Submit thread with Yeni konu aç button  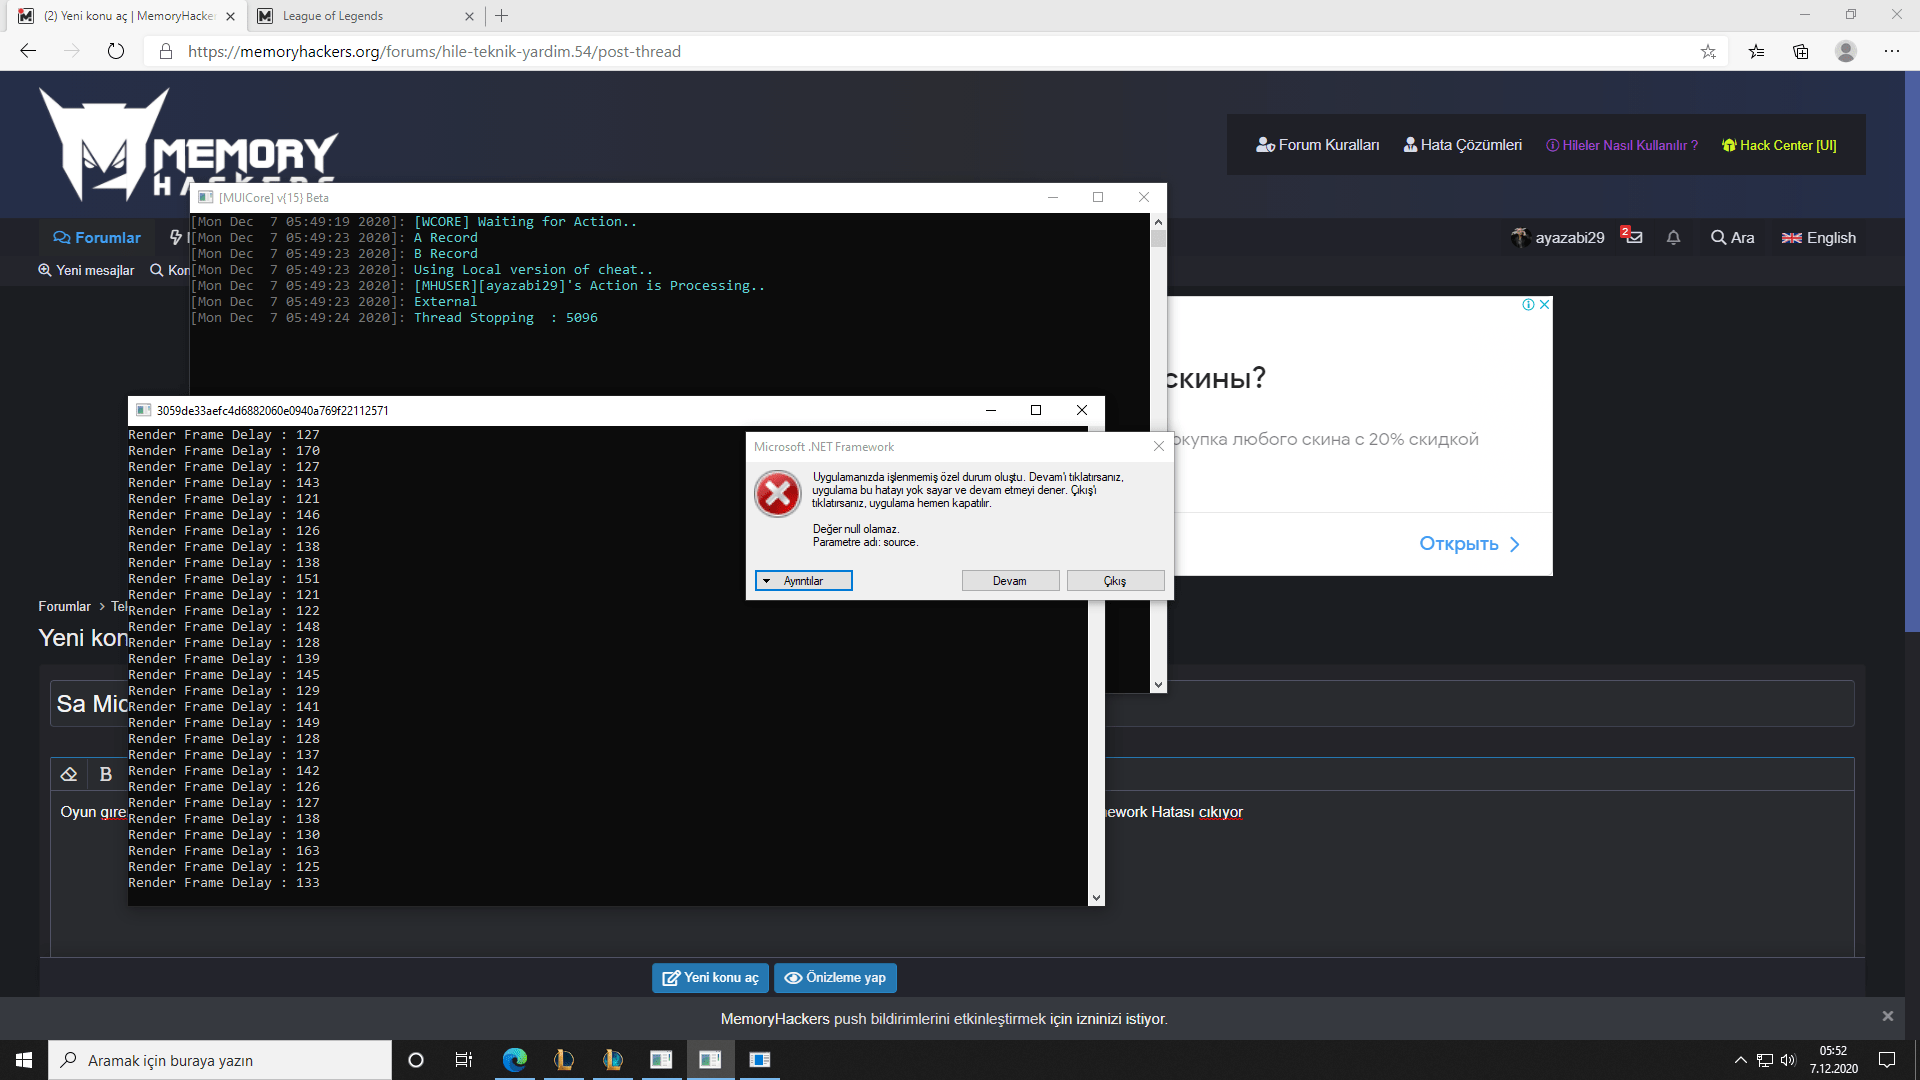point(710,978)
